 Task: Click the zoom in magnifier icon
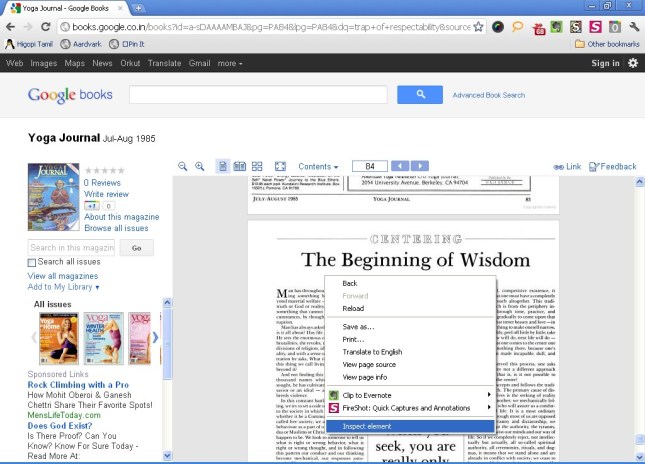[200, 166]
